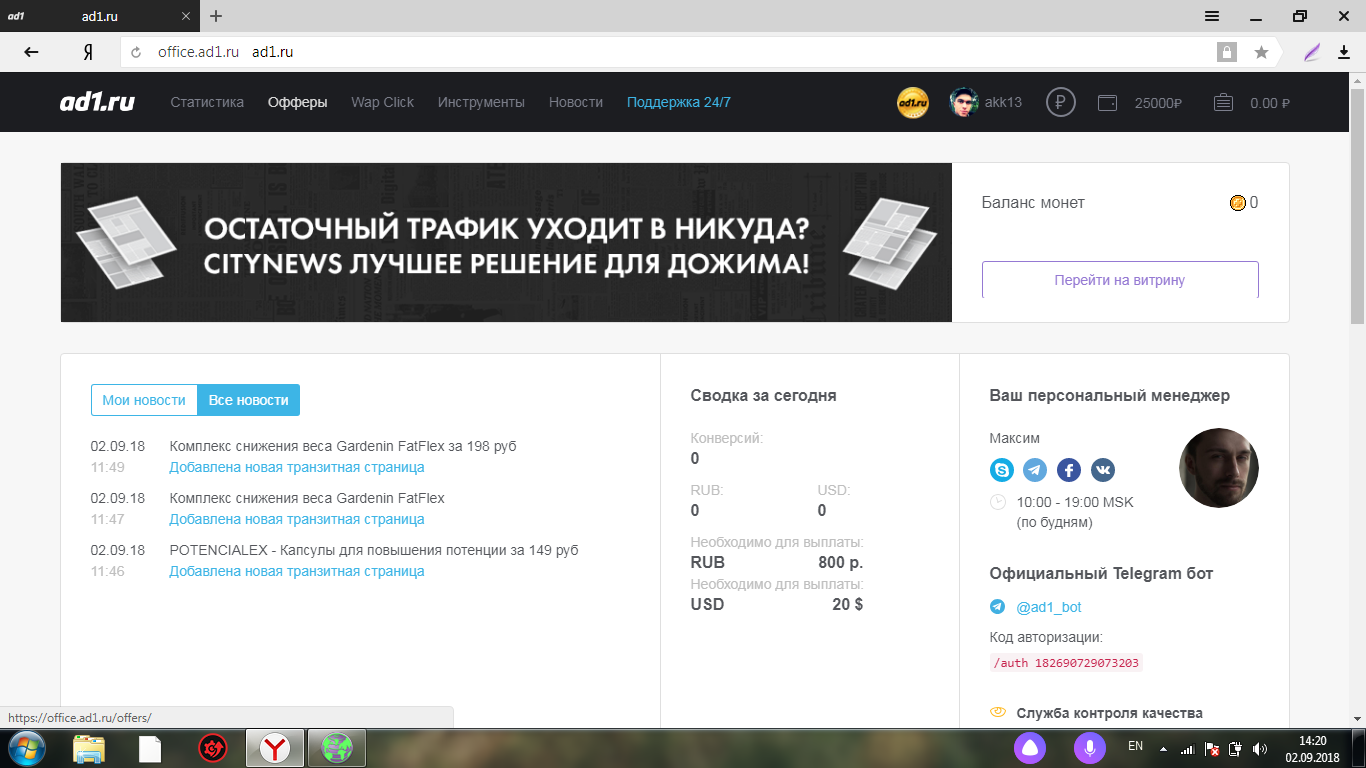
Task: Click the manager Максим photo
Action: click(x=1219, y=468)
